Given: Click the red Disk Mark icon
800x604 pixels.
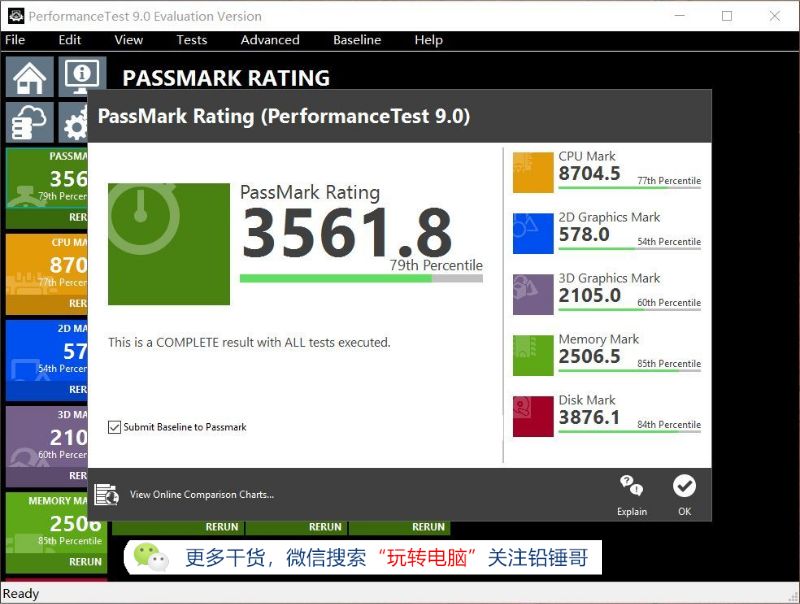Looking at the screenshot, I should [533, 416].
